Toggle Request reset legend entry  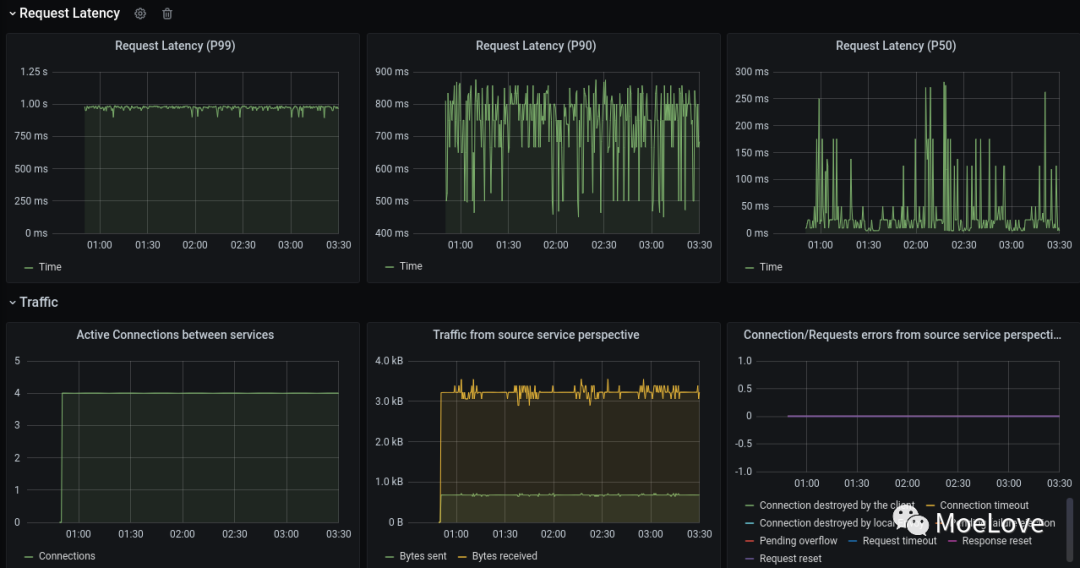(x=790, y=559)
